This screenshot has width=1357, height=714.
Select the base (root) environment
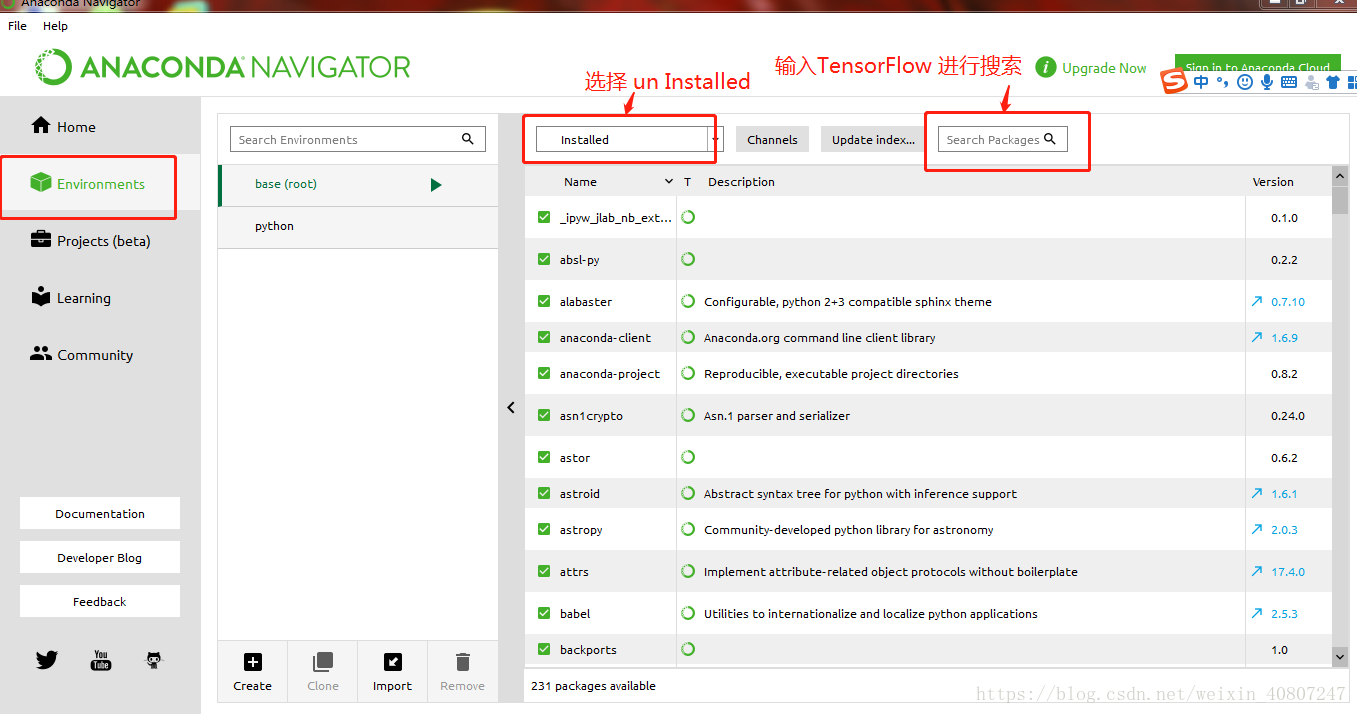coord(358,184)
